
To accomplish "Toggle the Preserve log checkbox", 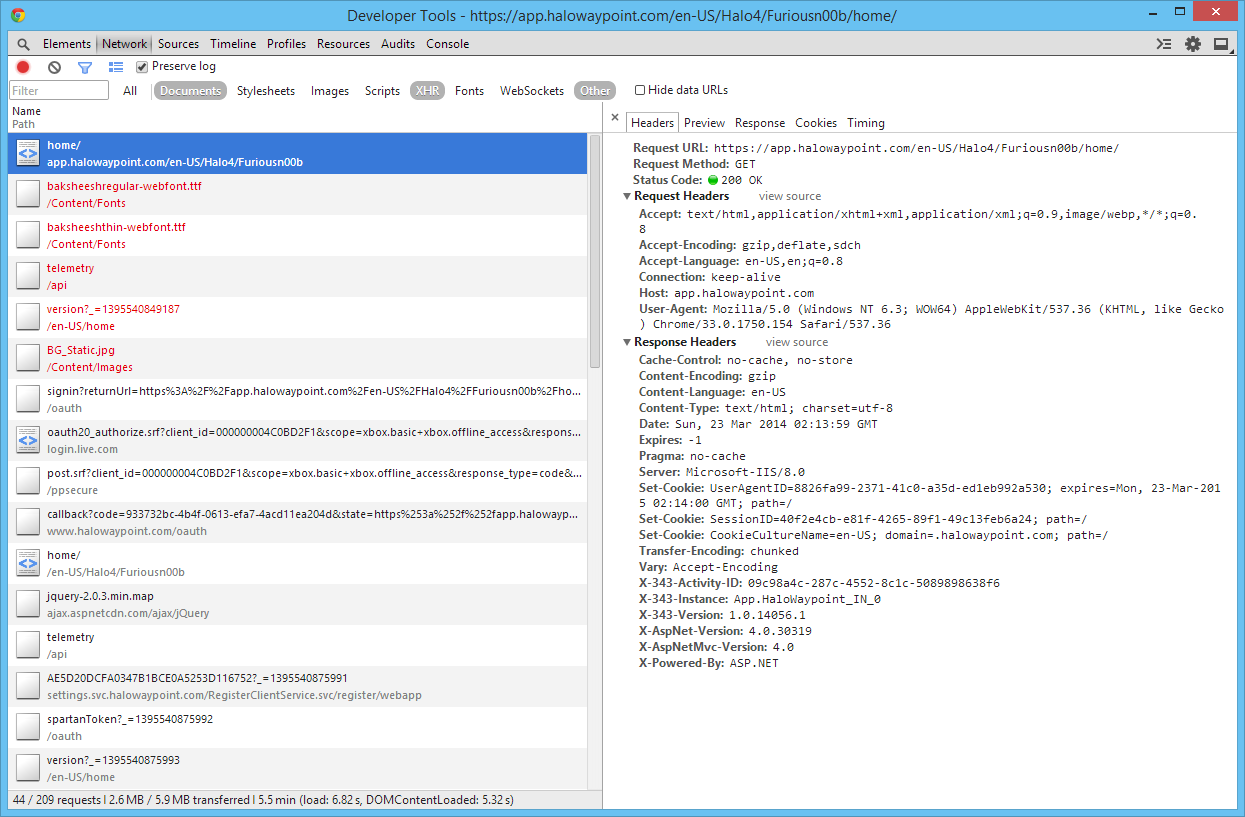I will pyautogui.click(x=142, y=67).
